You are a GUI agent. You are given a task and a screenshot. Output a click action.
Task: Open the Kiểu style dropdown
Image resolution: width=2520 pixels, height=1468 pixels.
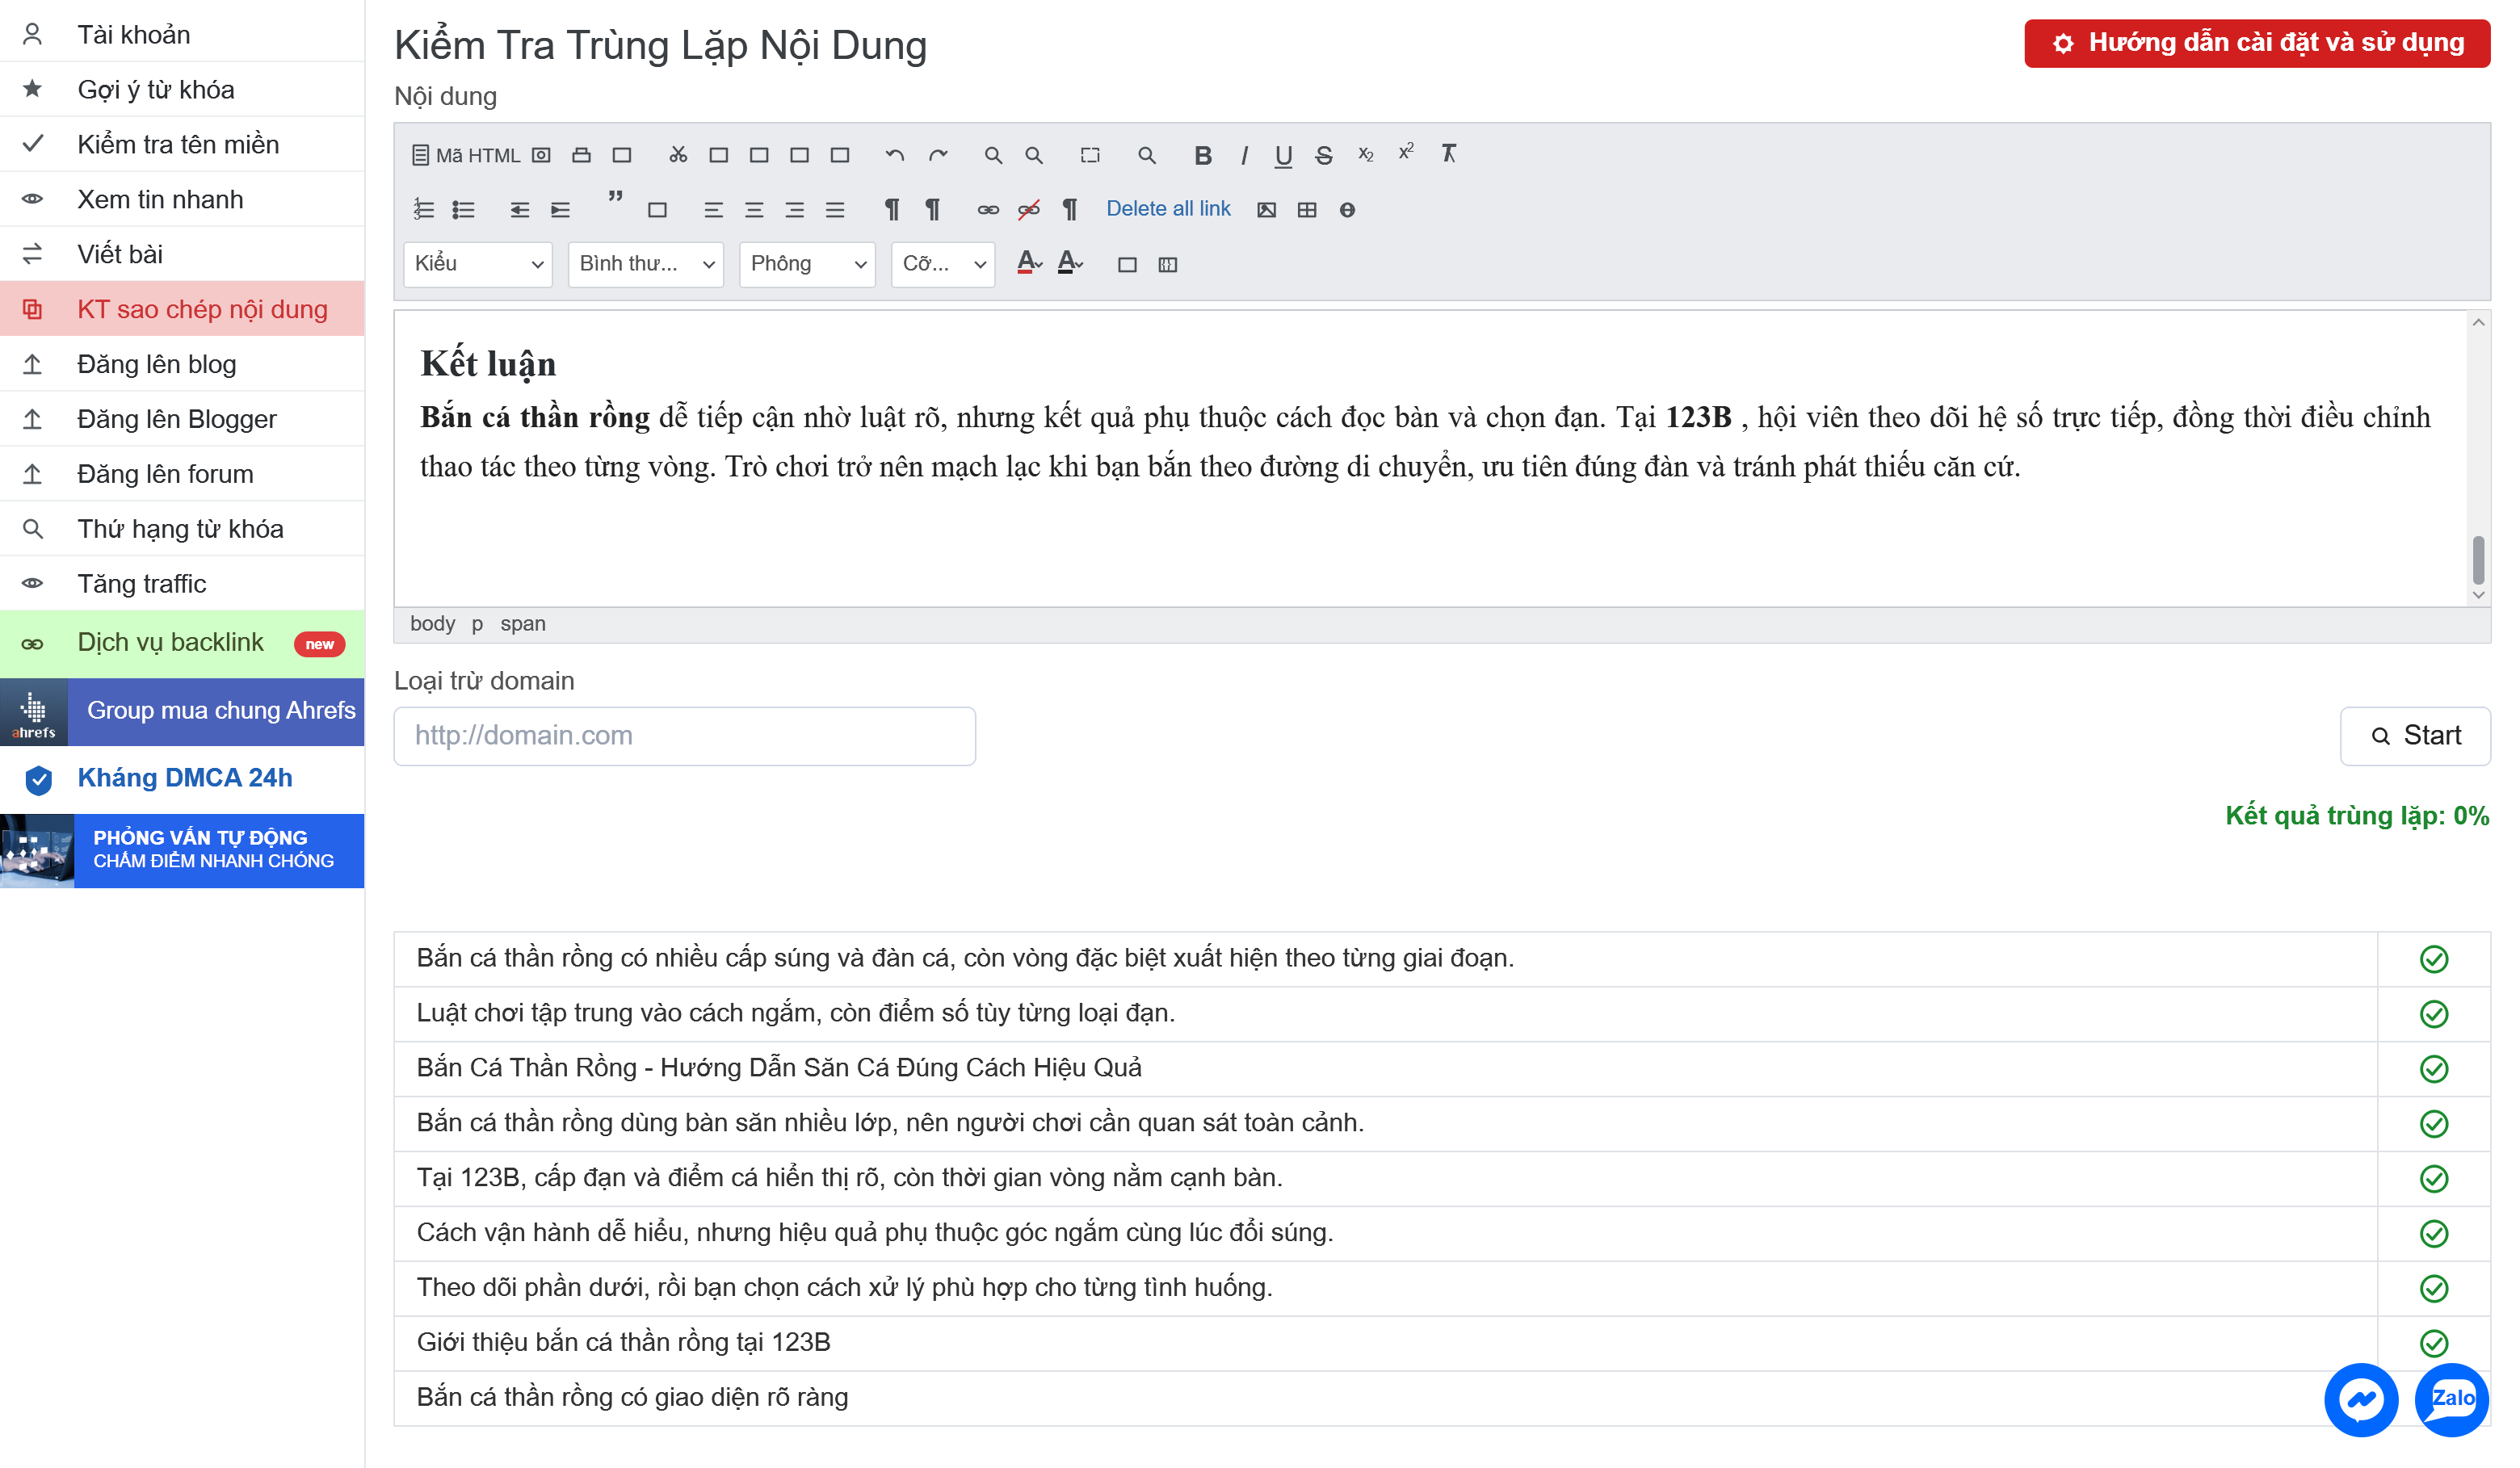click(x=478, y=264)
